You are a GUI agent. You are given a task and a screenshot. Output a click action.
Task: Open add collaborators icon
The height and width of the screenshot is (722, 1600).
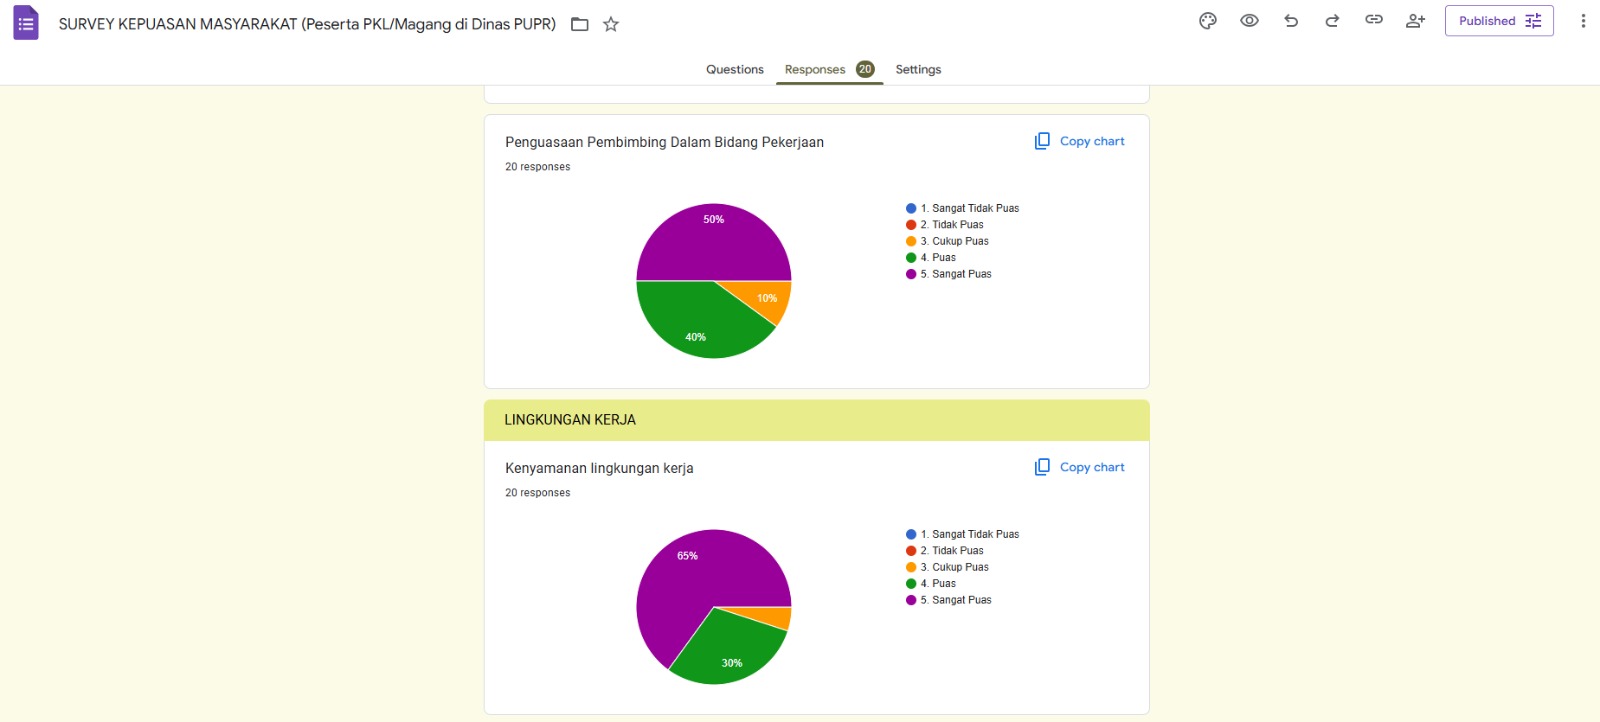(x=1415, y=21)
